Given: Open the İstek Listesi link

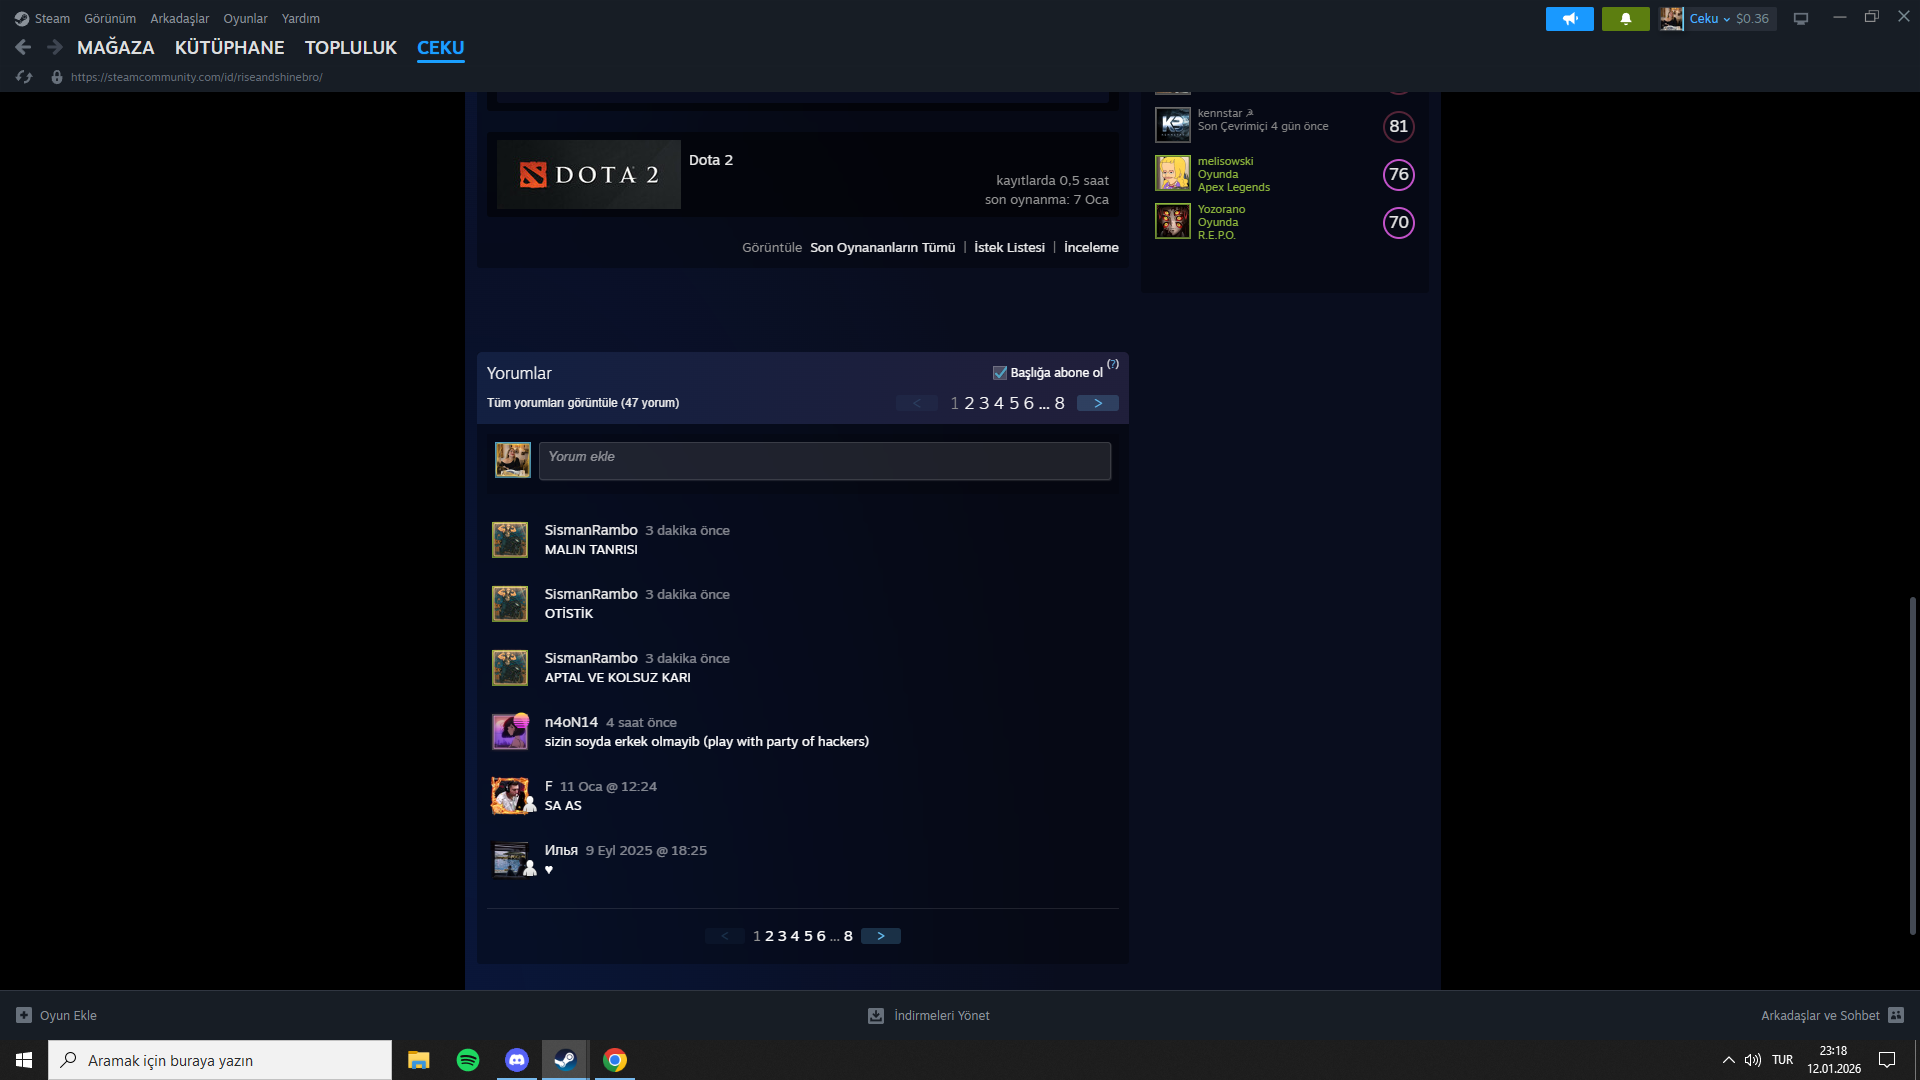Looking at the screenshot, I should (1009, 248).
